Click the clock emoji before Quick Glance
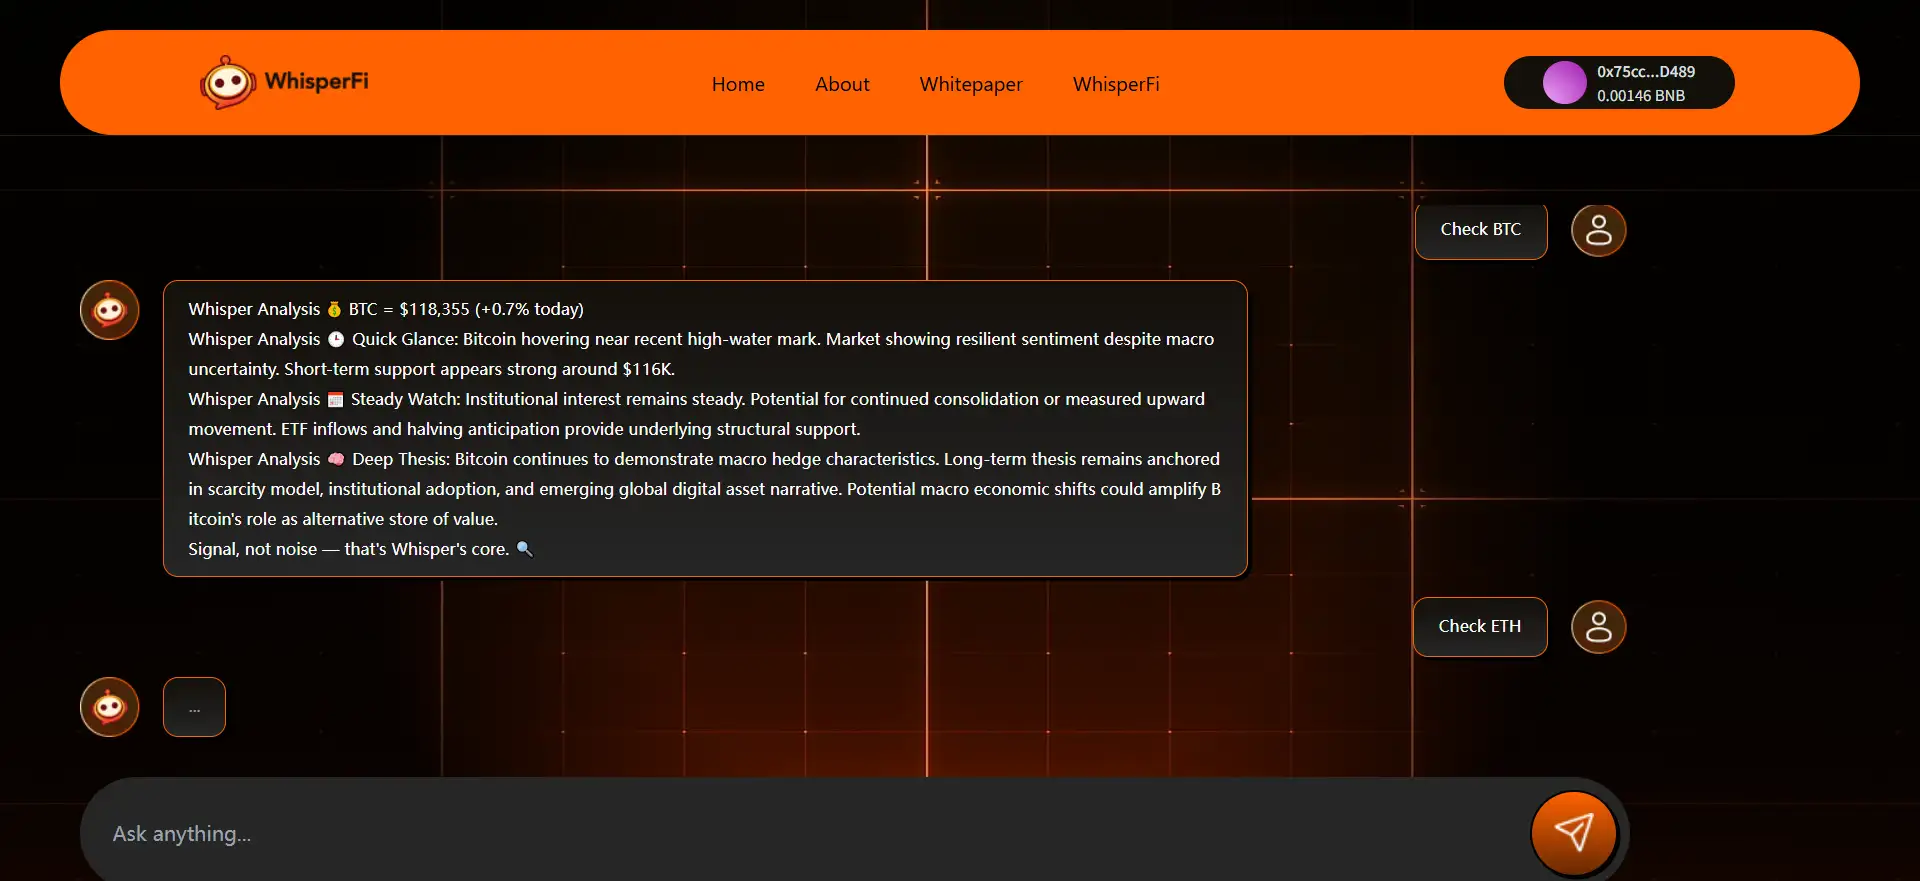This screenshot has height=881, width=1920. coord(336,340)
